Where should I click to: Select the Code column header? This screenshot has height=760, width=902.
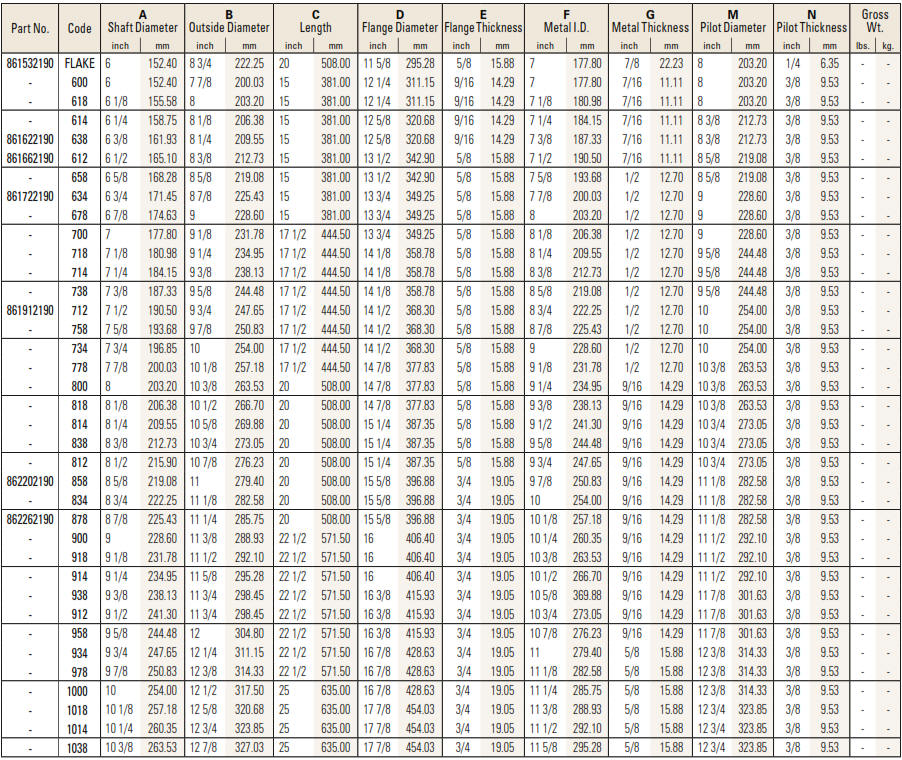[x=80, y=28]
